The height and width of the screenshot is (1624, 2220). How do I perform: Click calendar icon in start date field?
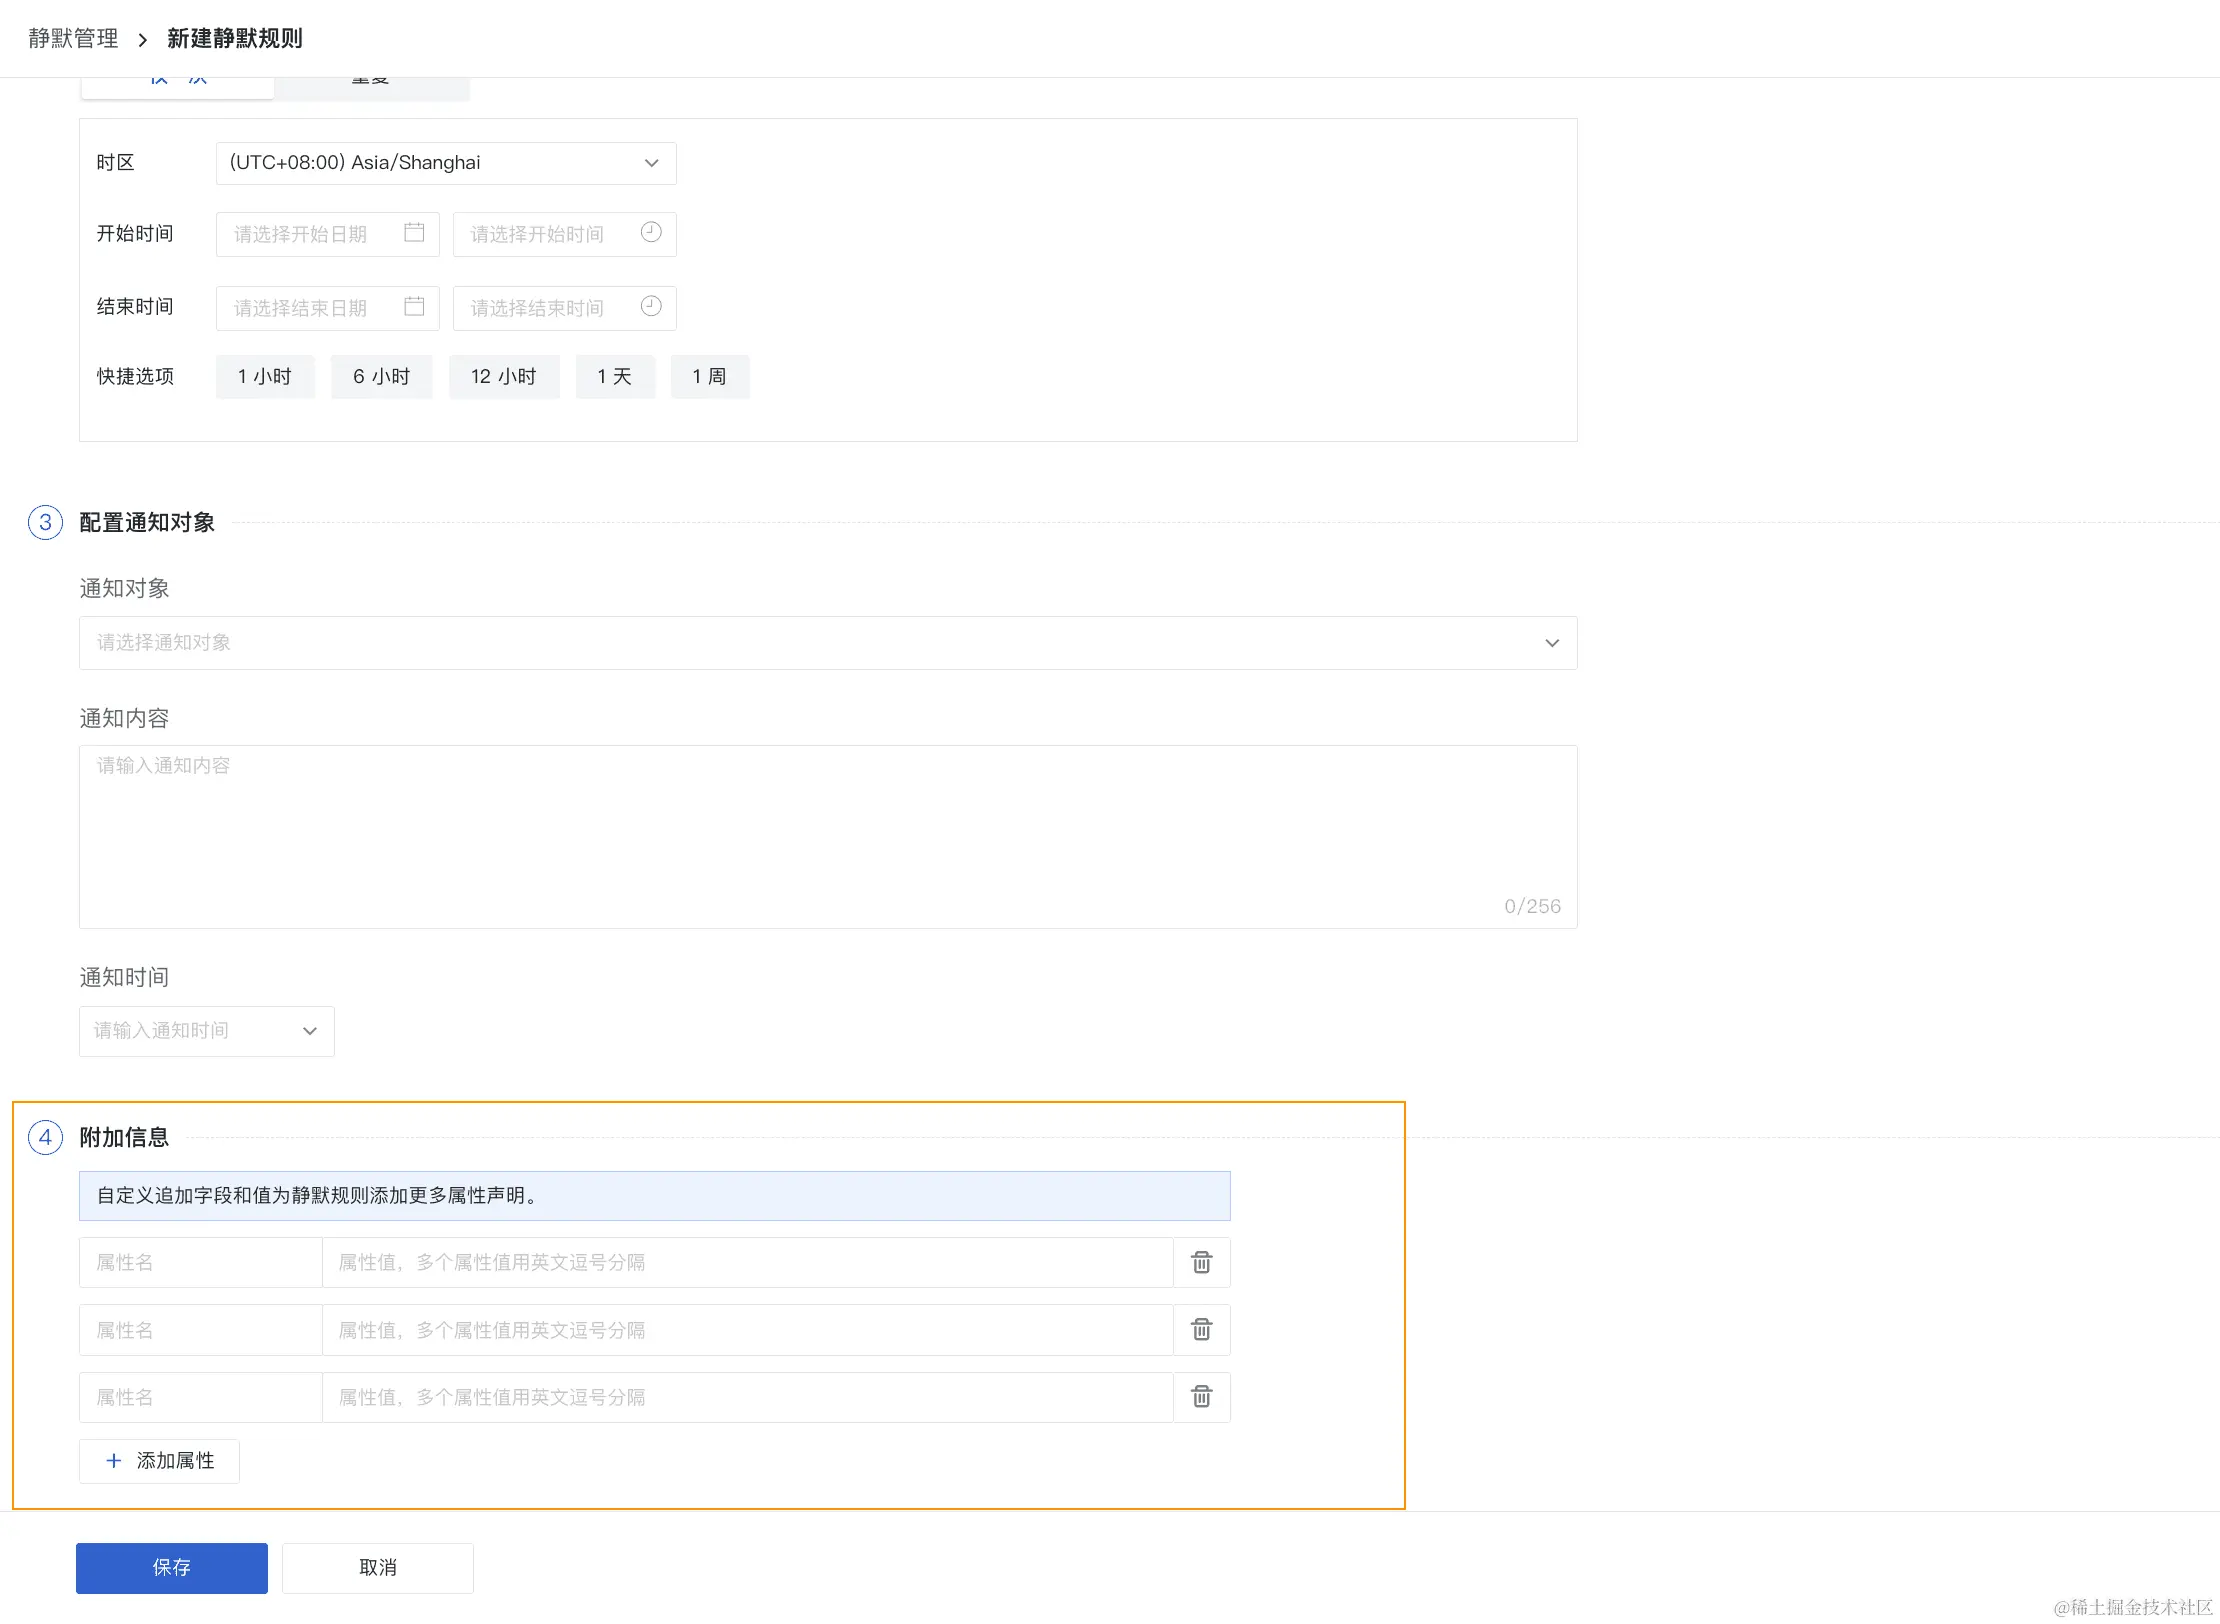click(414, 233)
